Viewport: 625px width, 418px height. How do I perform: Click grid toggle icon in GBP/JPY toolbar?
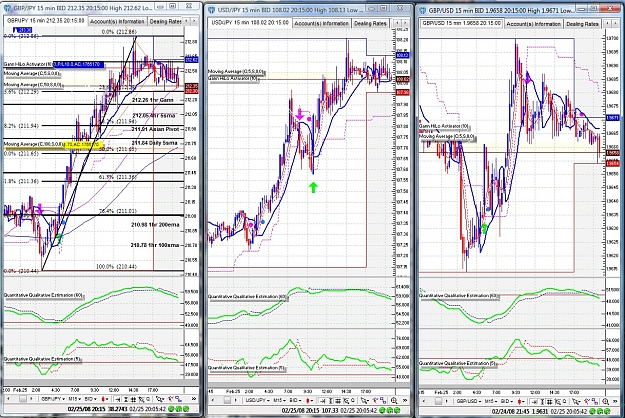click(134, 399)
